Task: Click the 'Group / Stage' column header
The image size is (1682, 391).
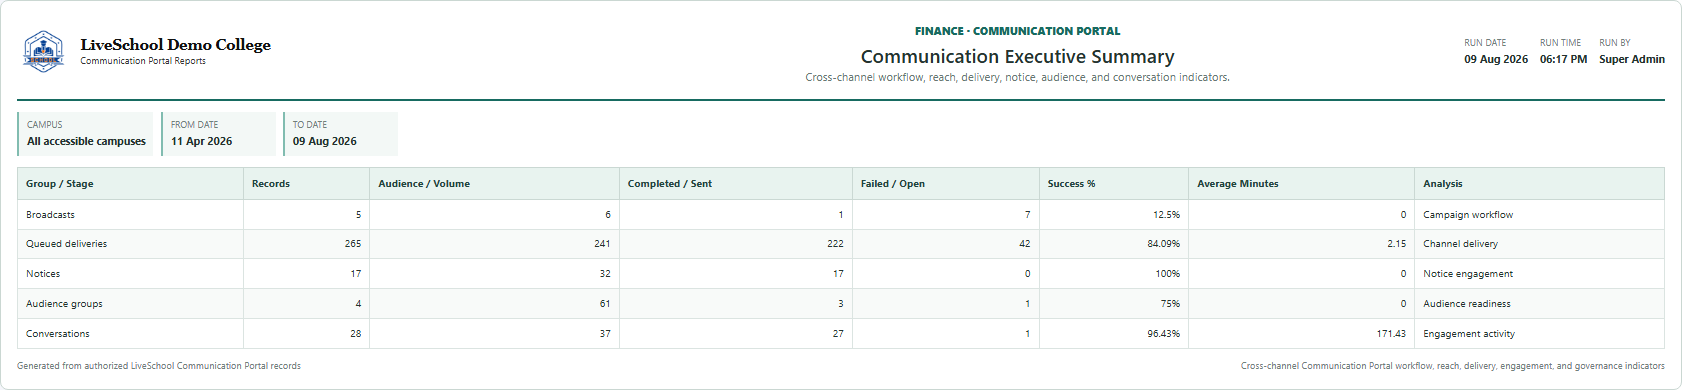Action: (130, 184)
